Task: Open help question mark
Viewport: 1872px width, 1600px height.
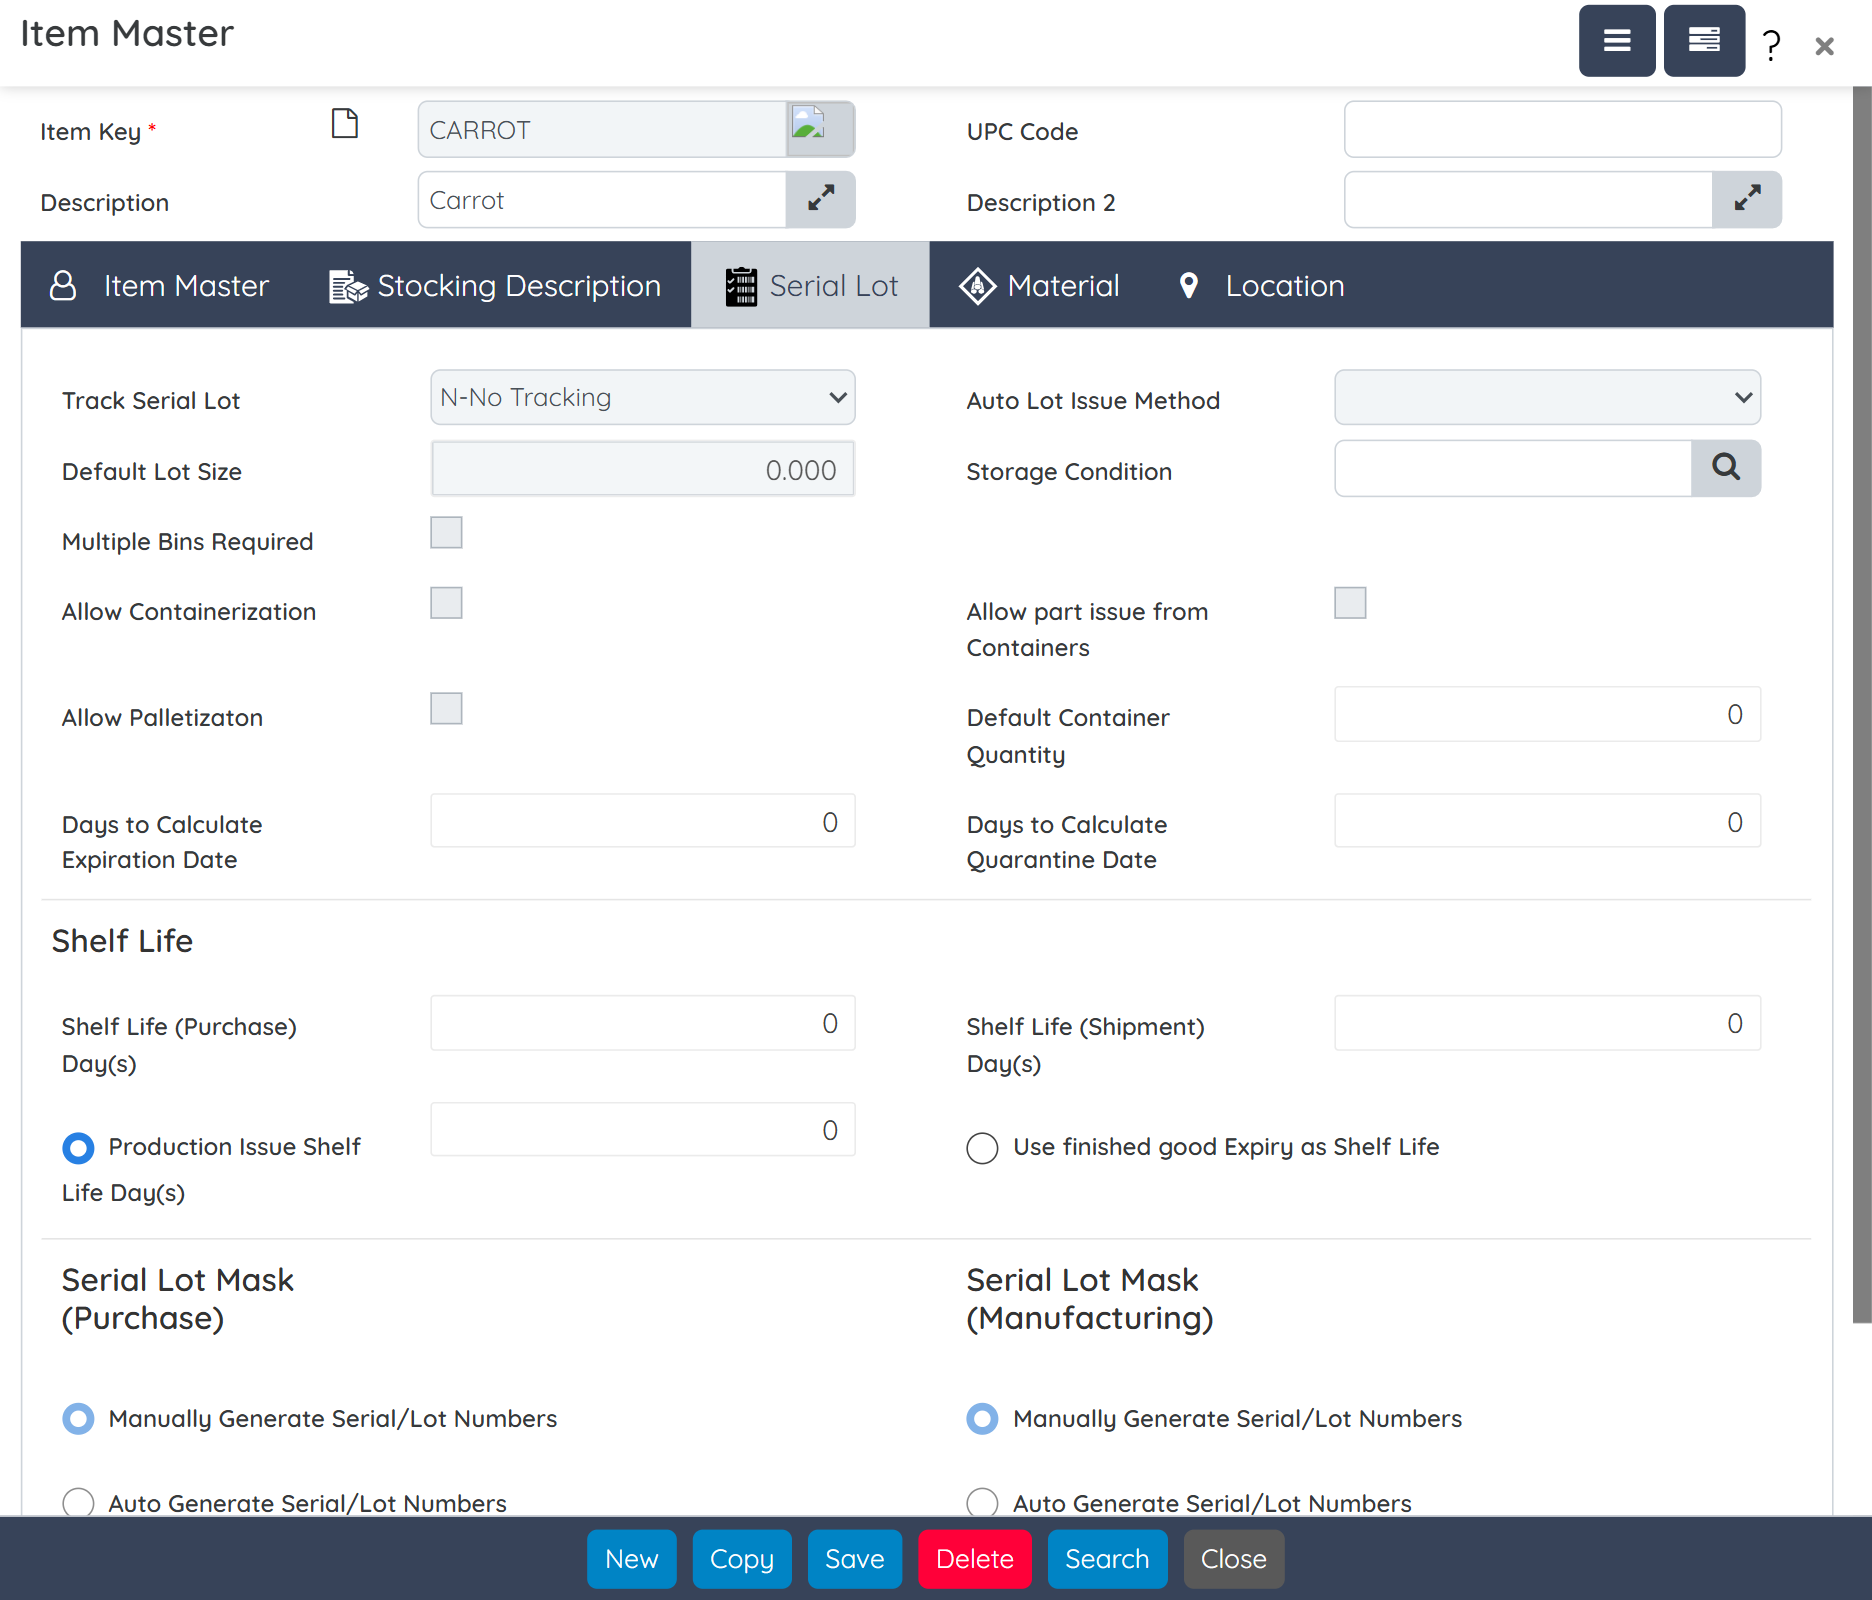Action: tap(1771, 45)
